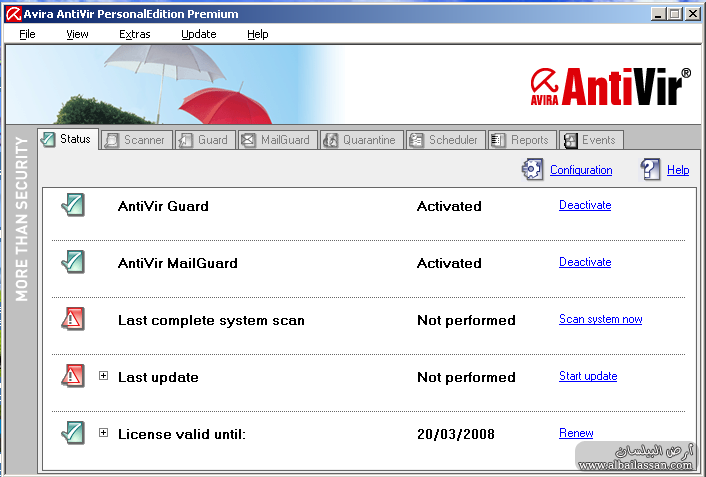Screen dimensions: 706x477
Task: Click the license date 20/03/2008
Action: tap(456, 434)
